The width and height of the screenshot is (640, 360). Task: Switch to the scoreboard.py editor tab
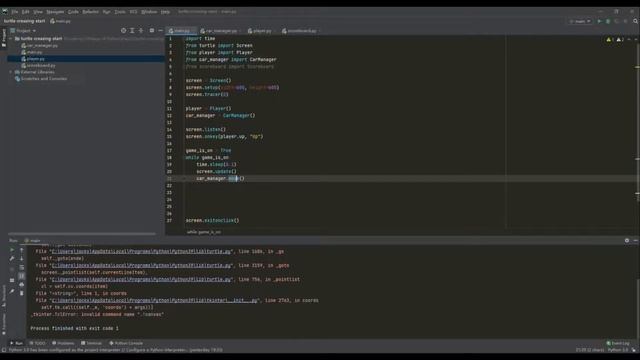302,31
